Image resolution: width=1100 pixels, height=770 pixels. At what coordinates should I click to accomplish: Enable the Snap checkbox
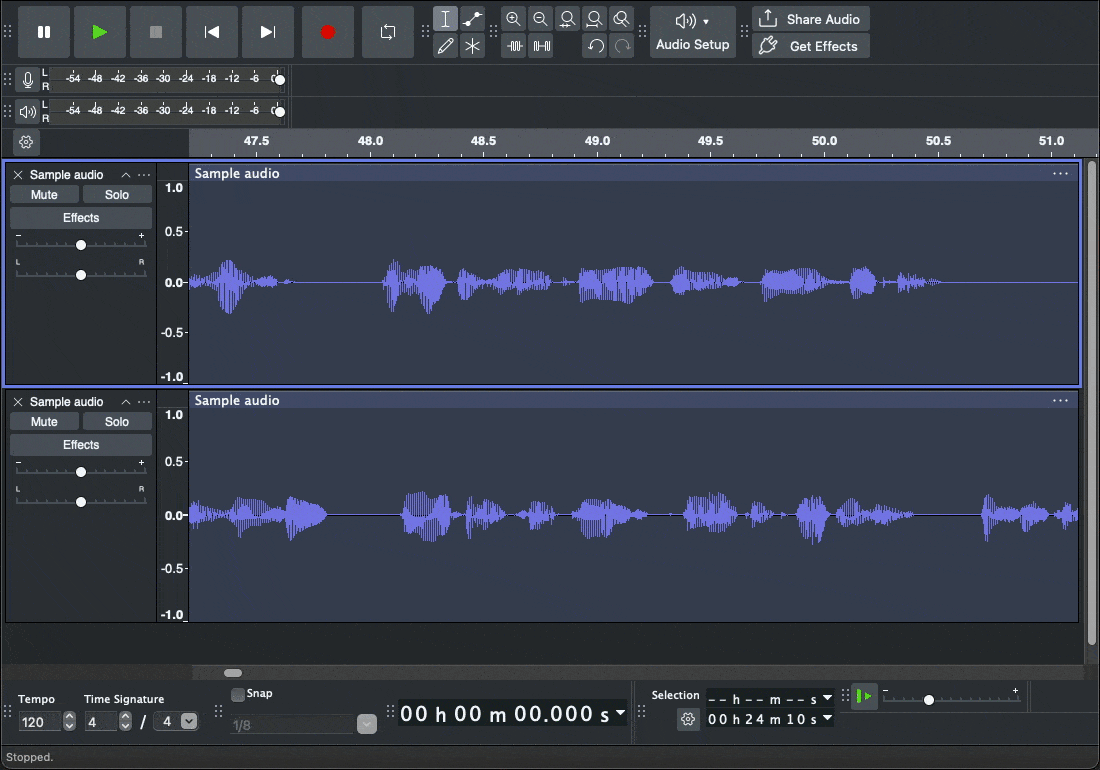pos(238,694)
